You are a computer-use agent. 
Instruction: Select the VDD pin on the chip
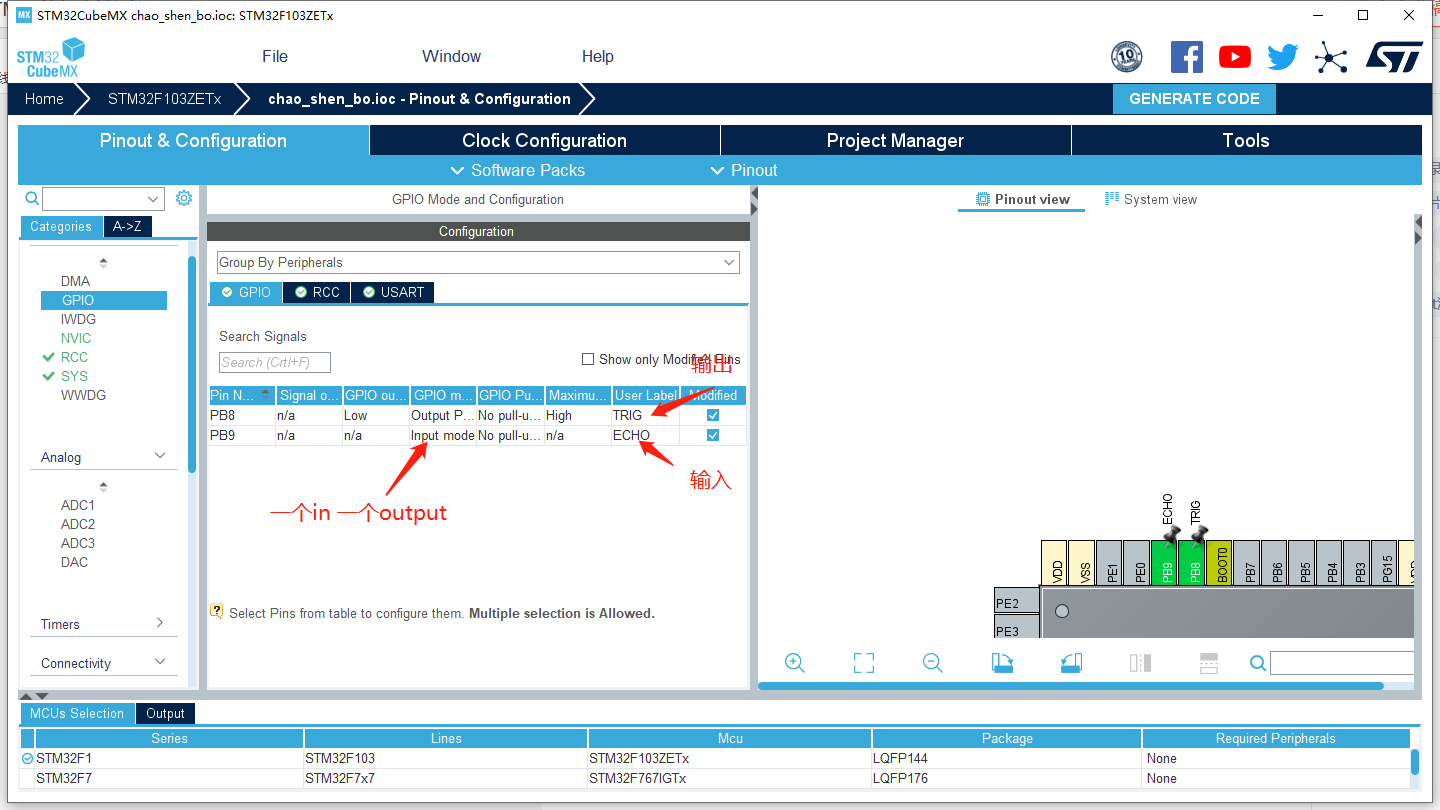tap(1055, 563)
